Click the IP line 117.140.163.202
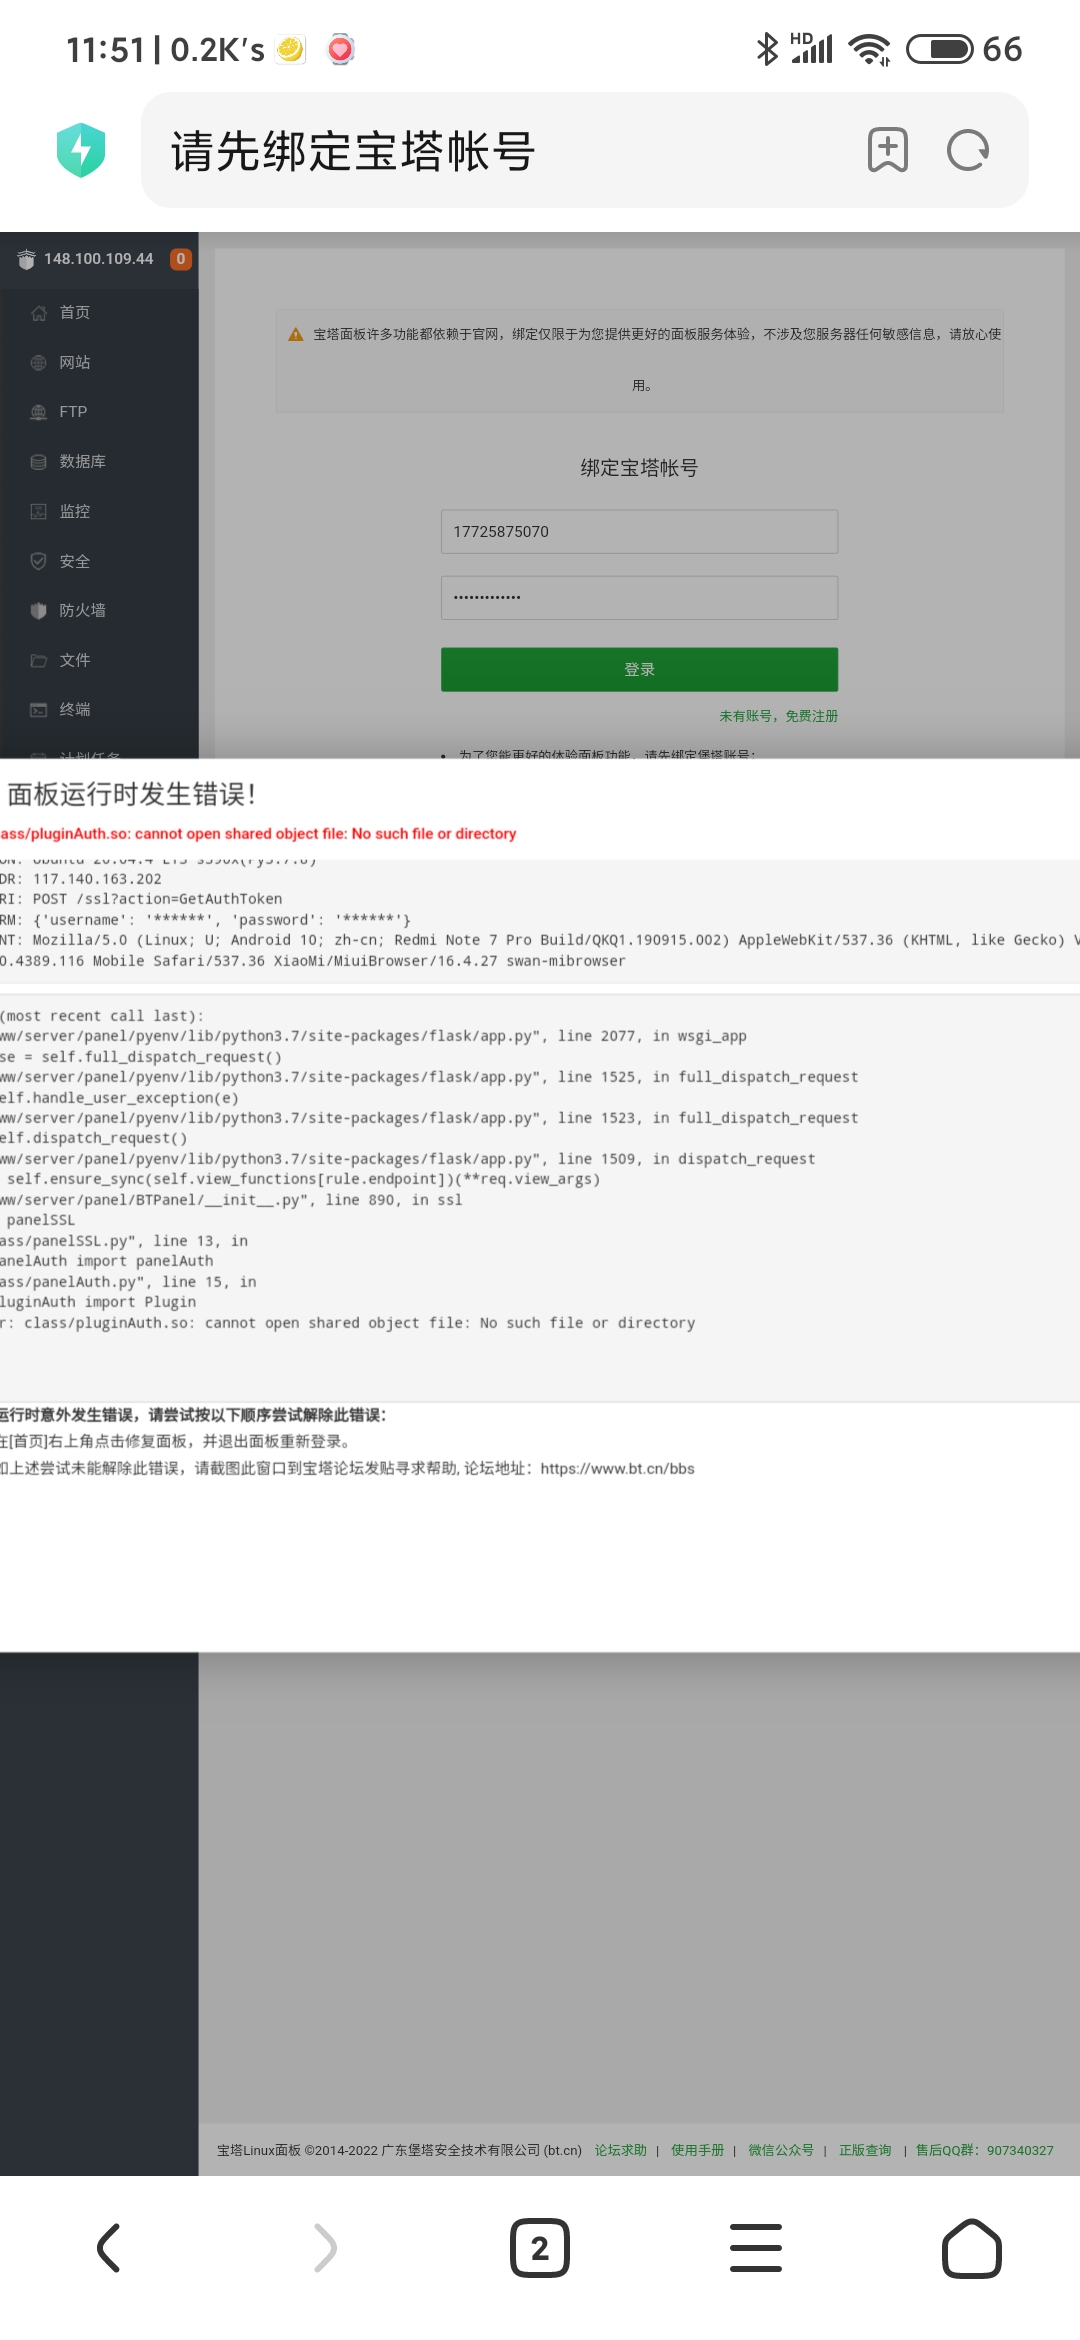 (97, 878)
